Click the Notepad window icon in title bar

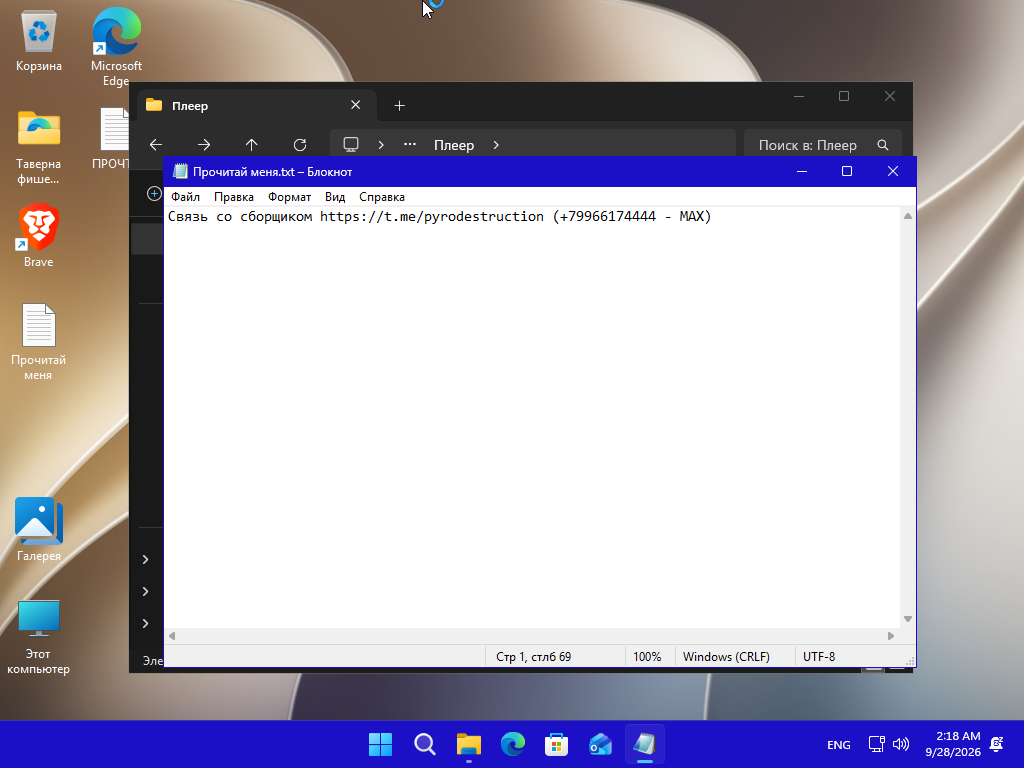(180, 172)
